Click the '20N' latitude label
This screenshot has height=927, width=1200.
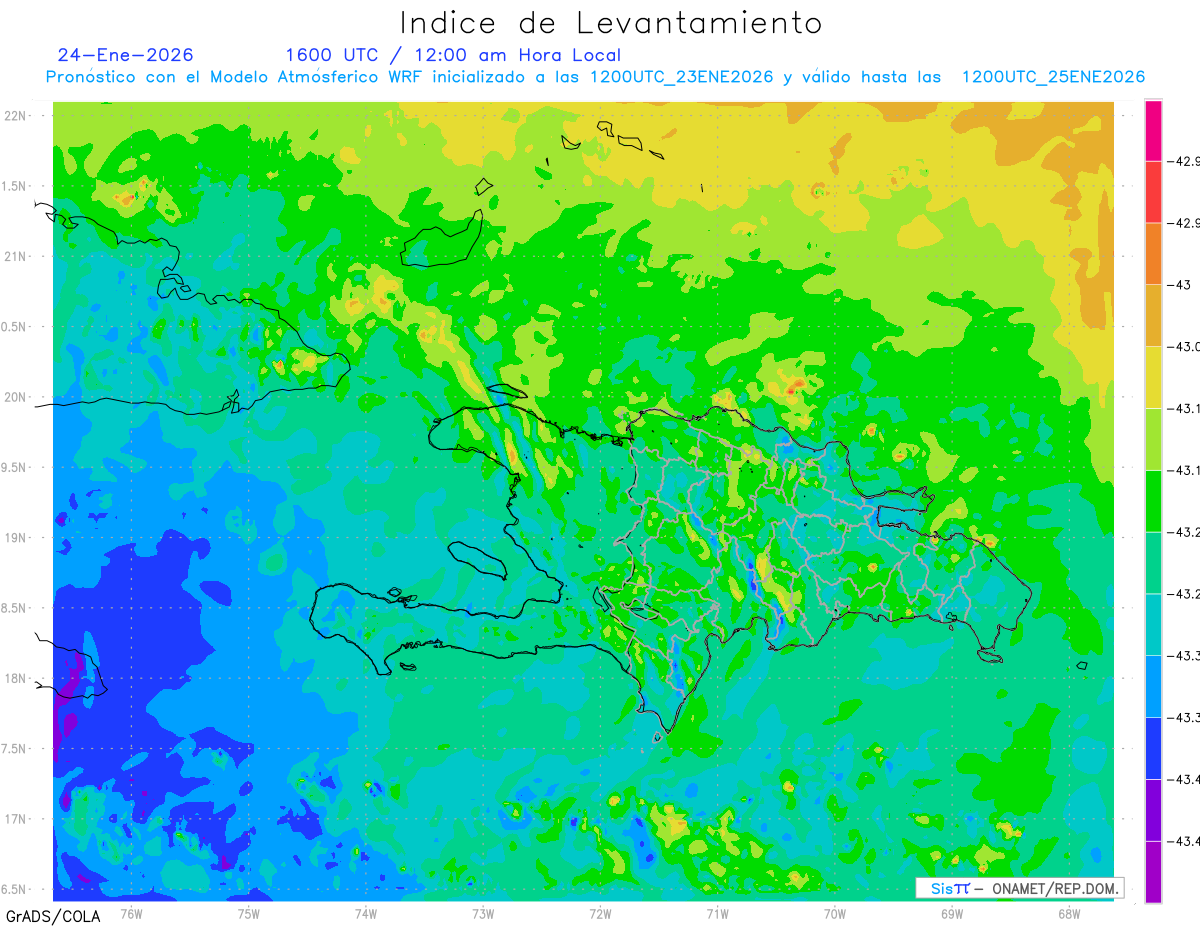16,397
